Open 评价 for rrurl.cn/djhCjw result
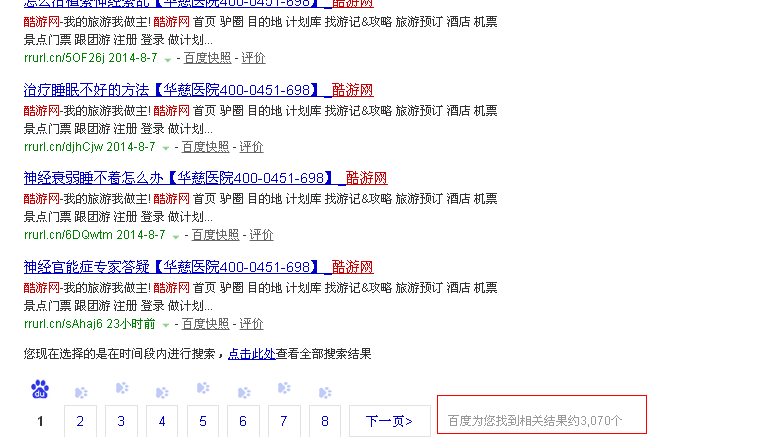757x445 pixels. pos(251,147)
